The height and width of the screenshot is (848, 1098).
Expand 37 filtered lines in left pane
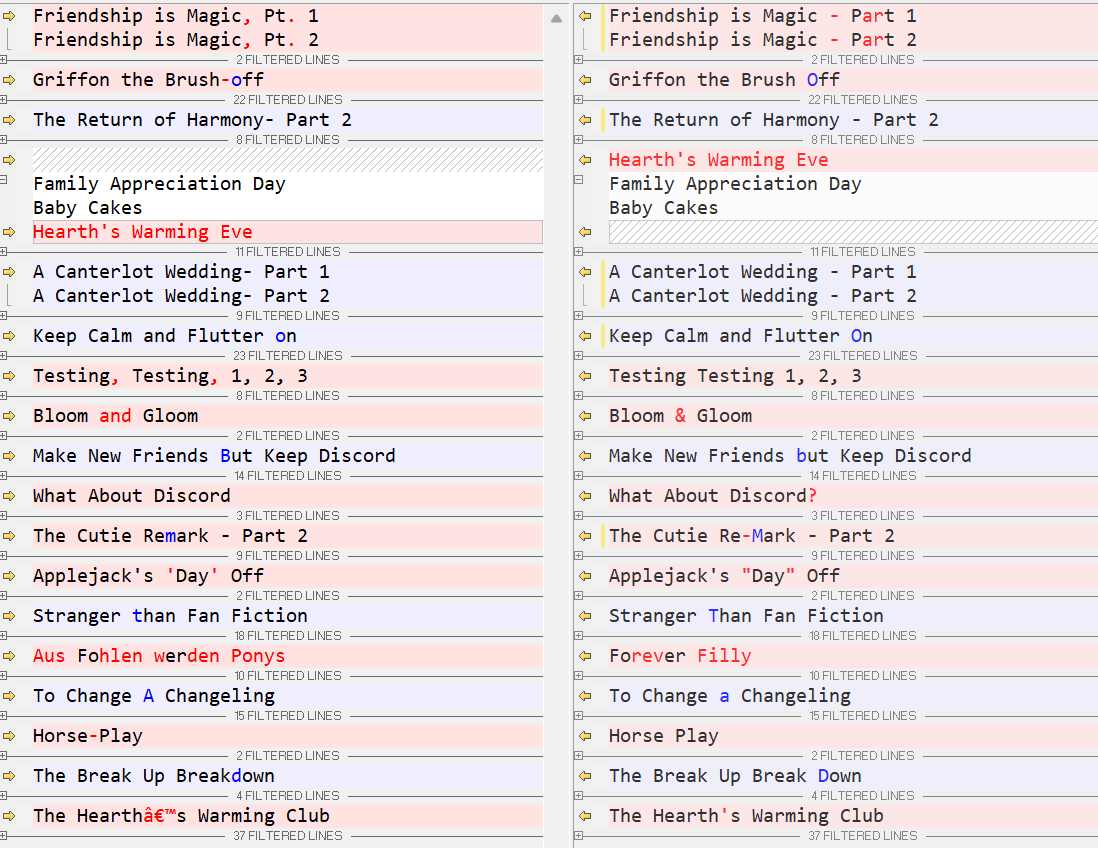(4, 836)
